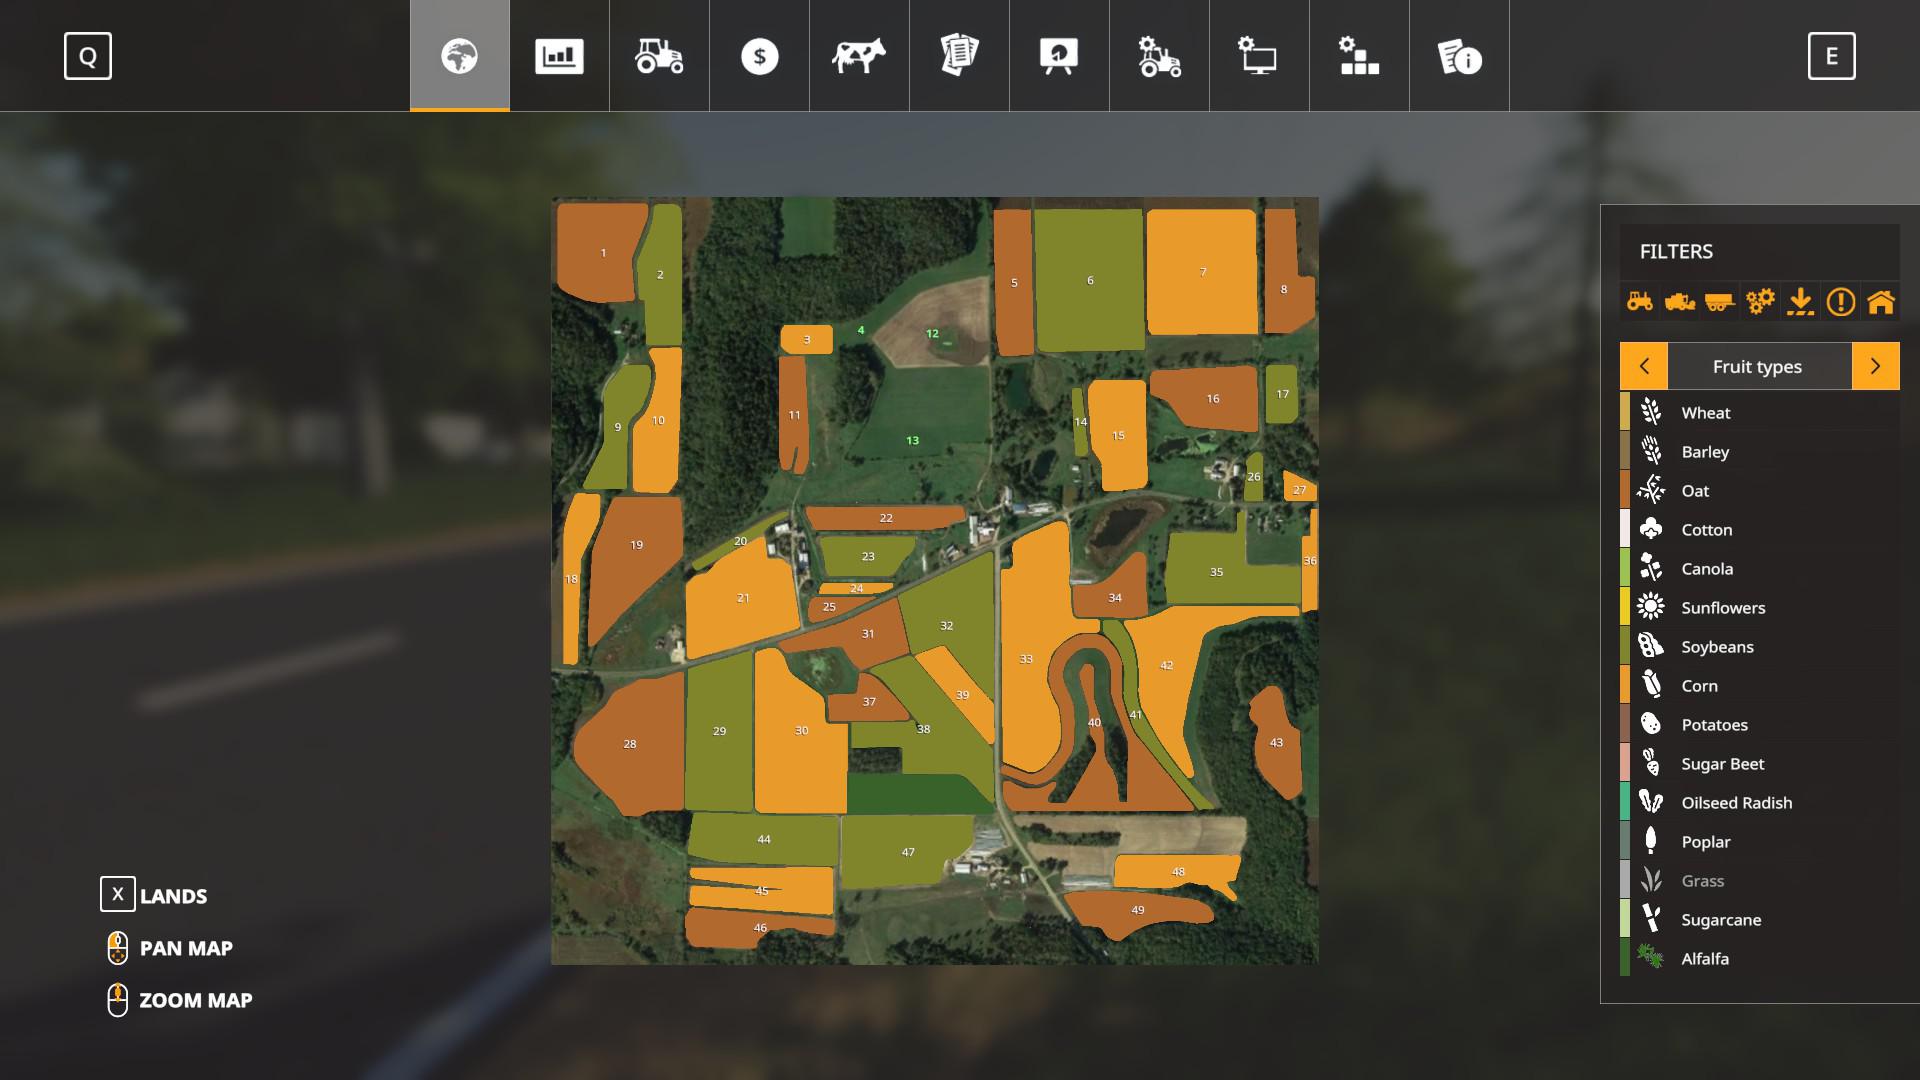1920x1080 pixels.
Task: Switch to previous filter category arrow
Action: tap(1644, 366)
